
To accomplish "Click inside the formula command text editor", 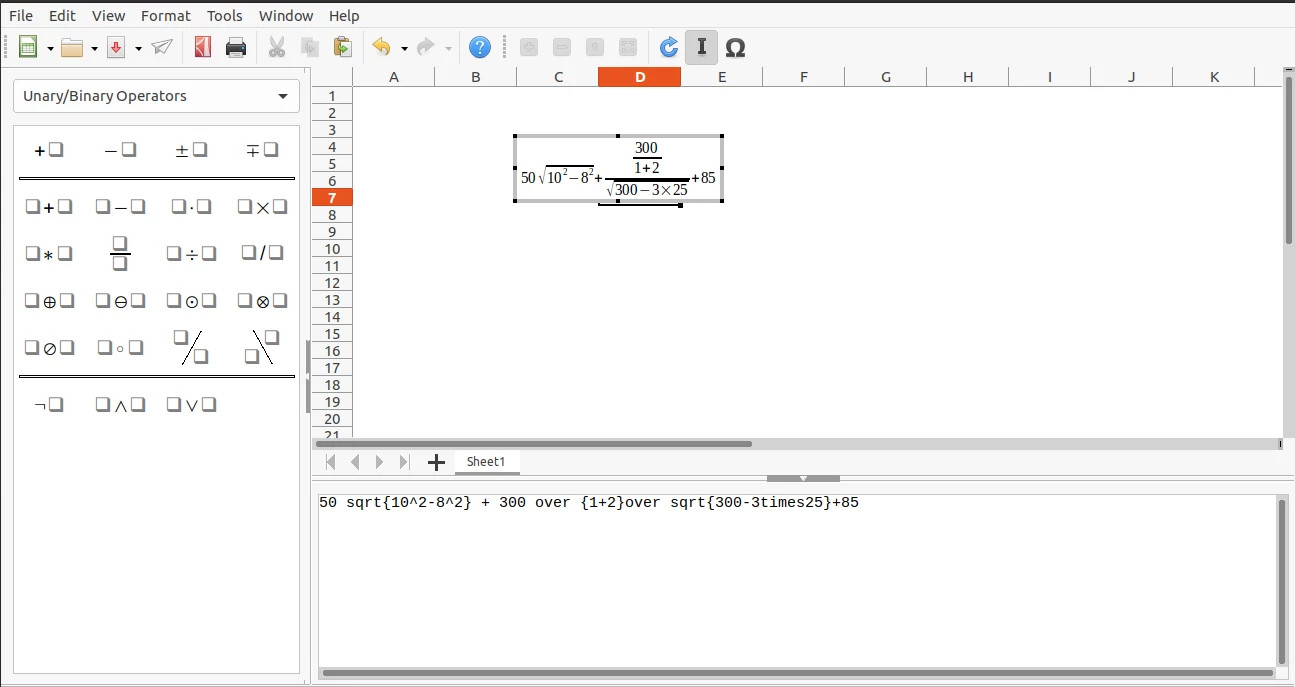I will pyautogui.click(x=796, y=580).
